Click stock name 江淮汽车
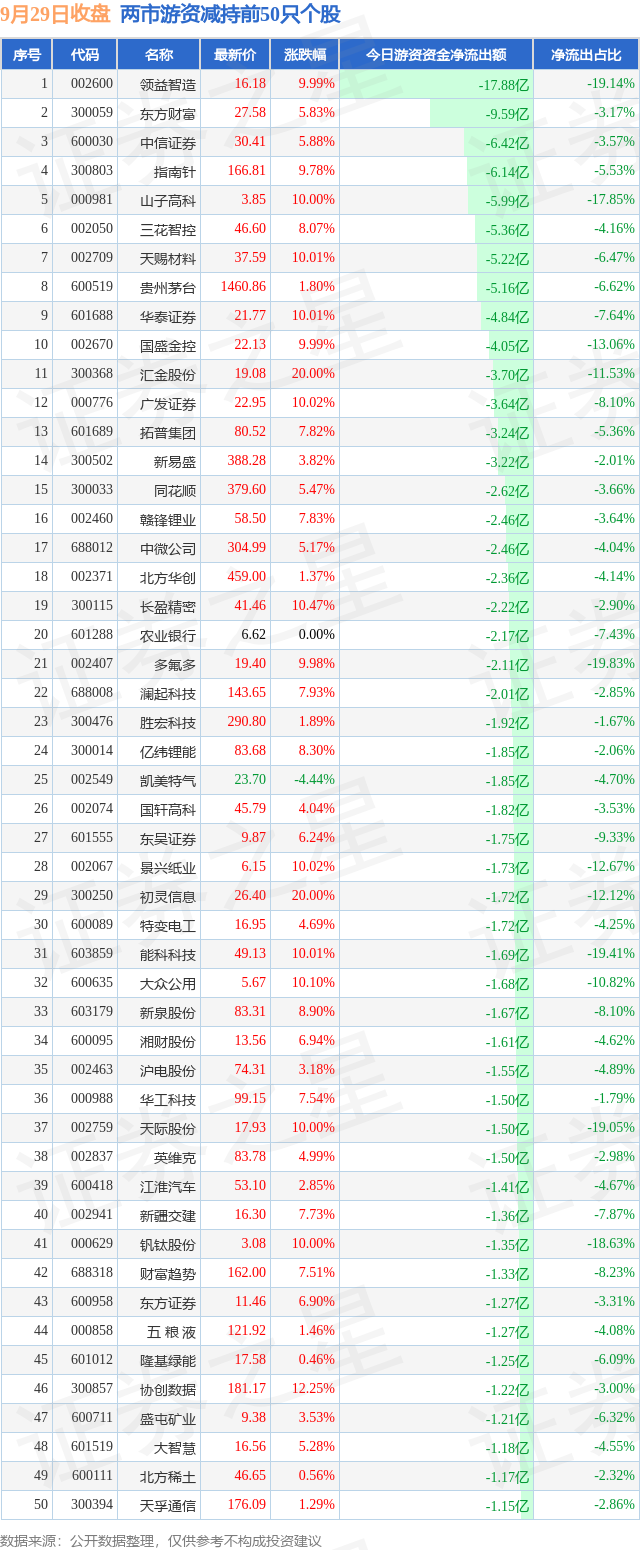 (168, 1187)
